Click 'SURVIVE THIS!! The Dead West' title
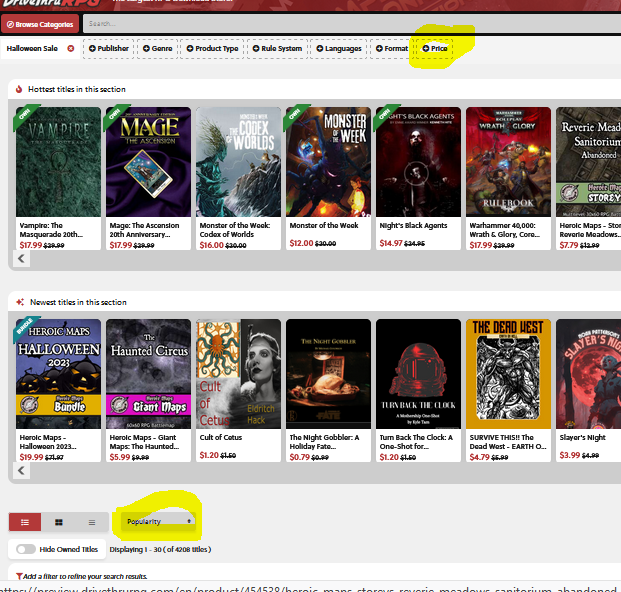621x592 pixels. tap(508, 442)
